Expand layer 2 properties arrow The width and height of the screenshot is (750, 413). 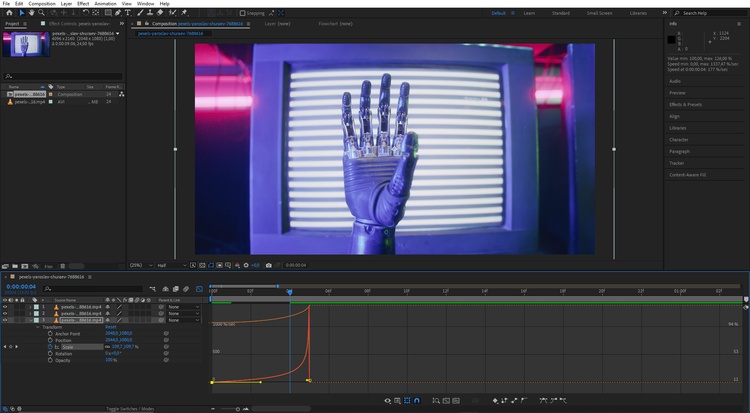pos(30,313)
